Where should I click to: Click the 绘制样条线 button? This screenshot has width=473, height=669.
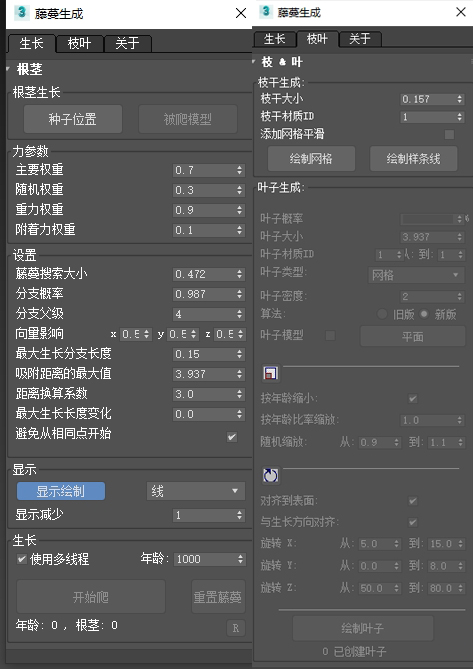(x=413, y=159)
